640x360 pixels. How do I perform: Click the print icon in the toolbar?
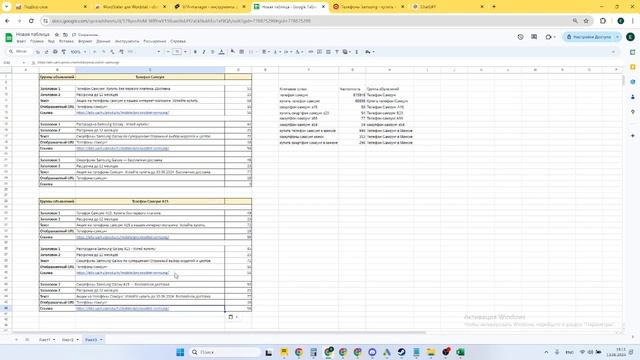[55, 52]
